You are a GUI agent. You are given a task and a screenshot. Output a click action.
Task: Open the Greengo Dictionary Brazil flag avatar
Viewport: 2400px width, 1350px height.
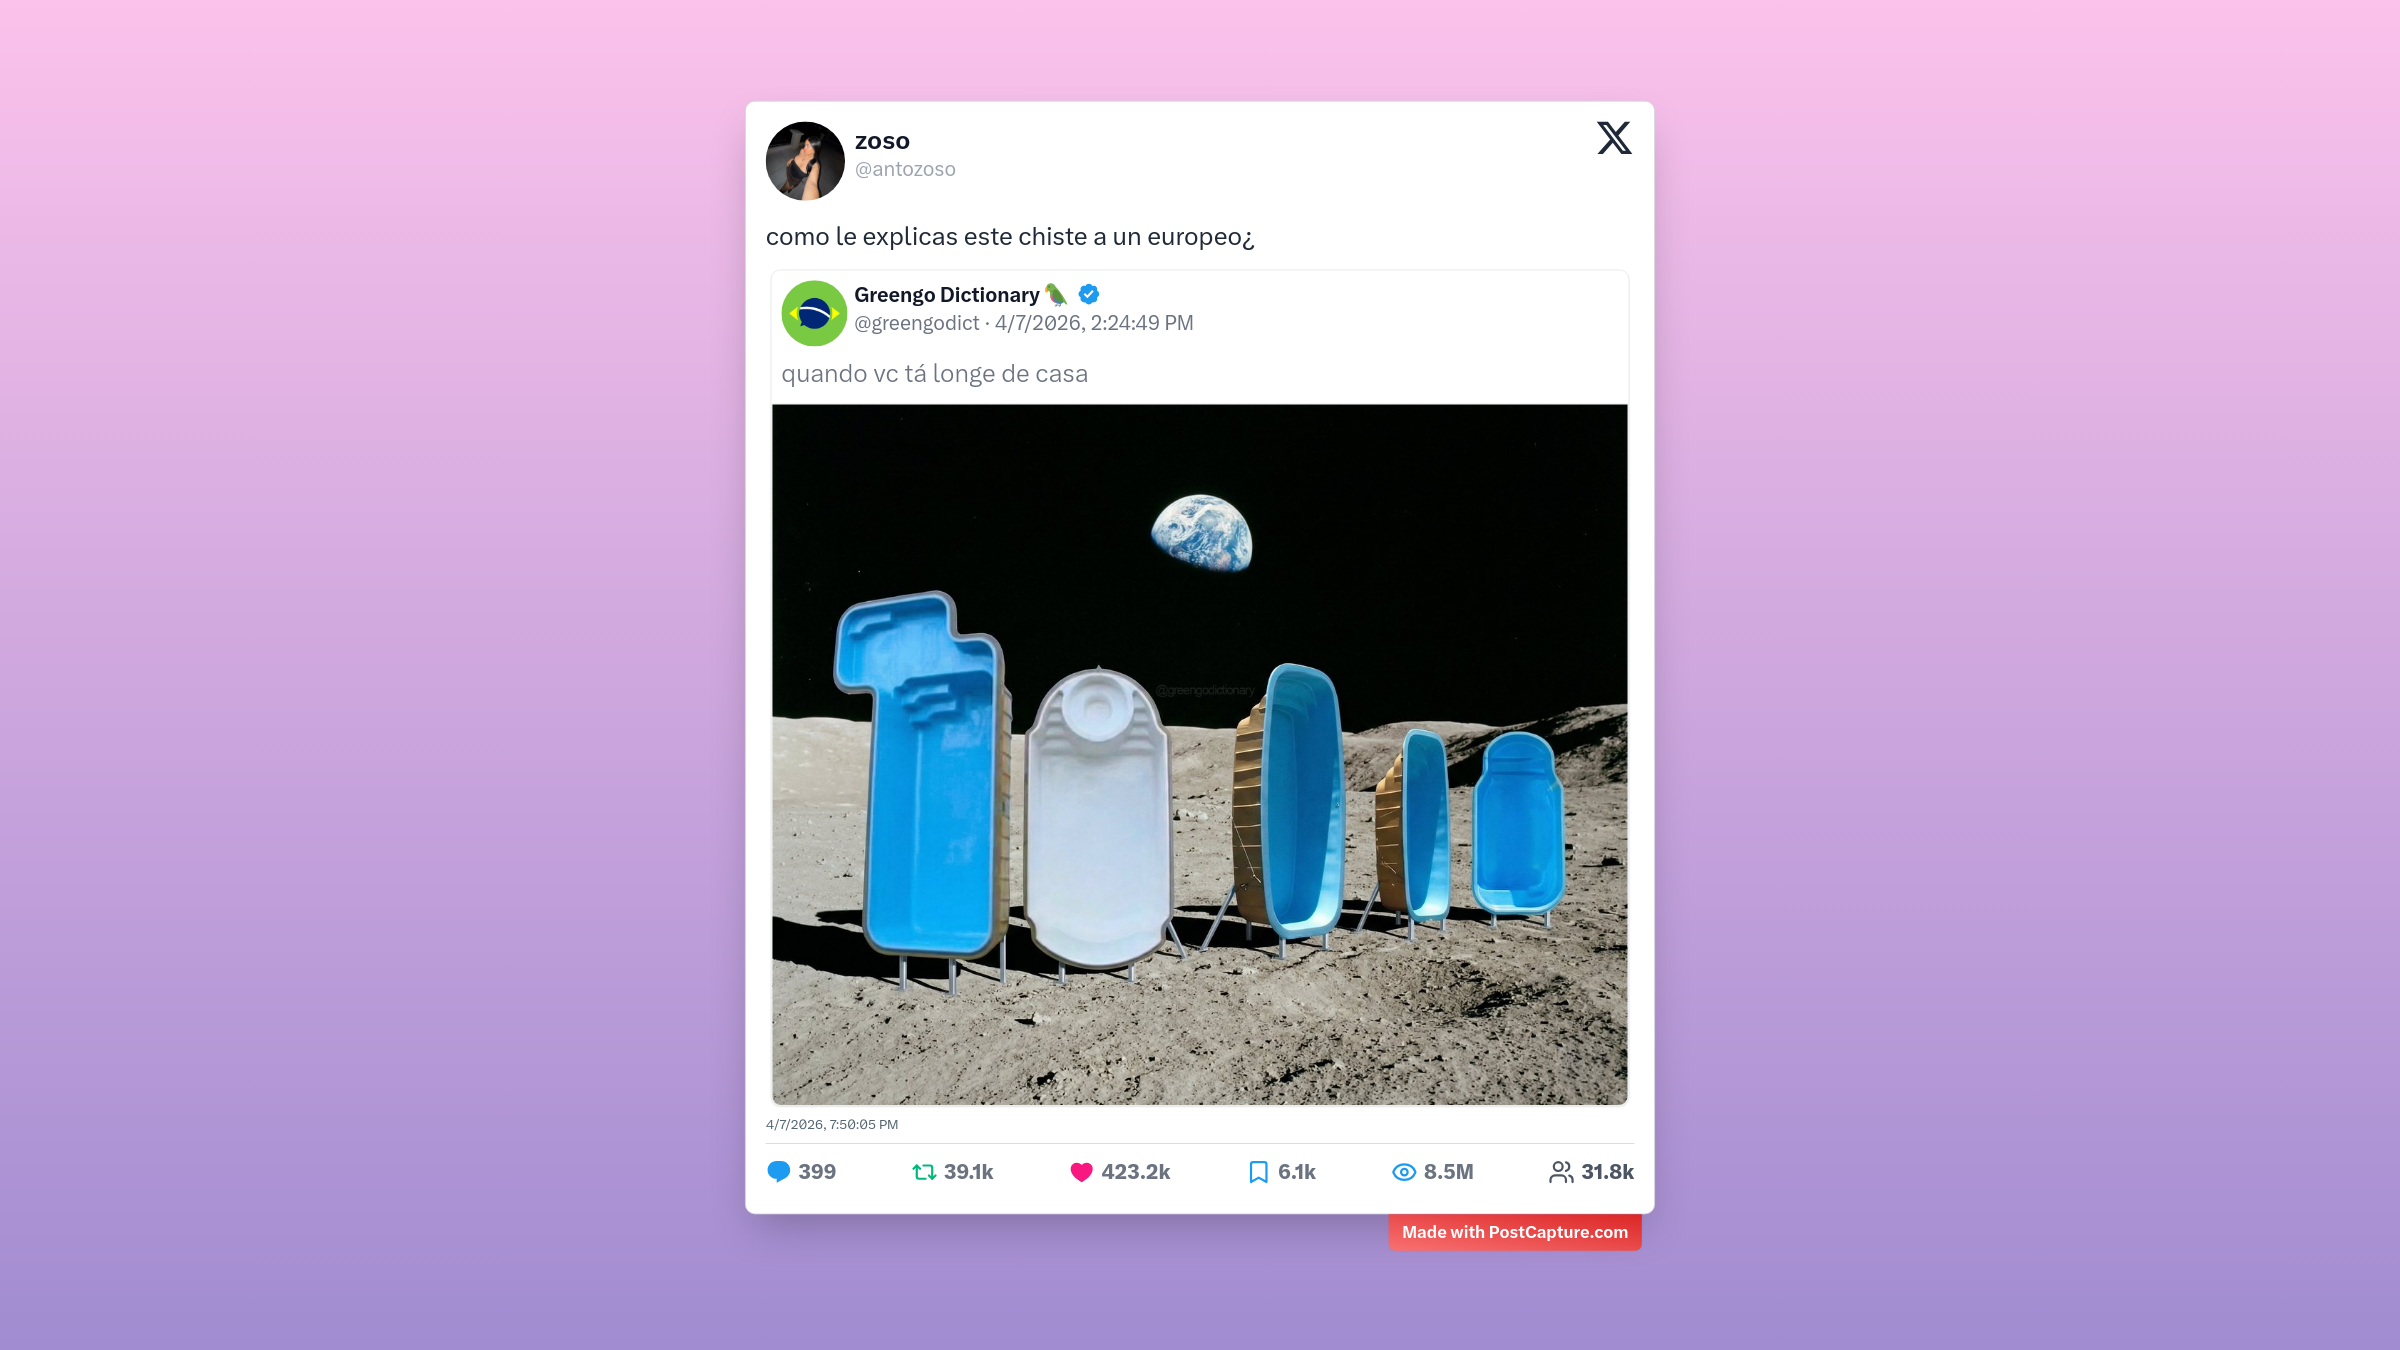(814, 313)
